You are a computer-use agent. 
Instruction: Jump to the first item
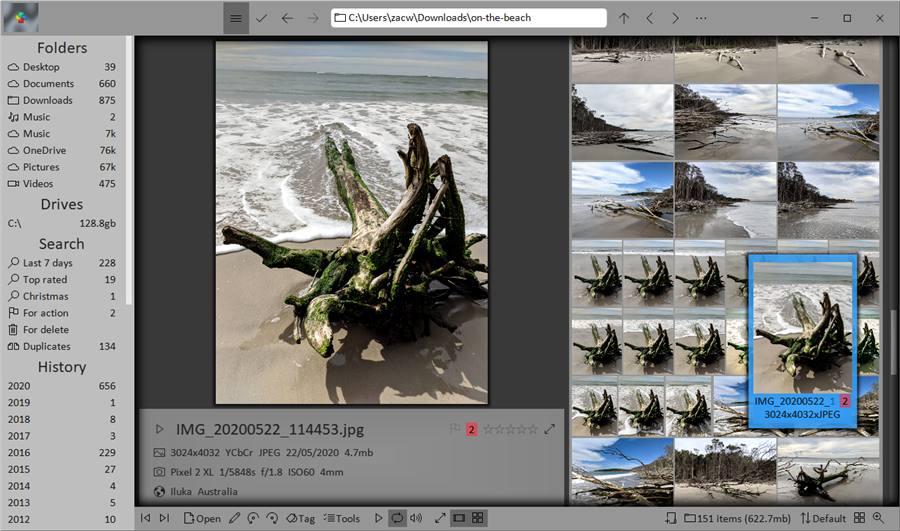coord(145,518)
